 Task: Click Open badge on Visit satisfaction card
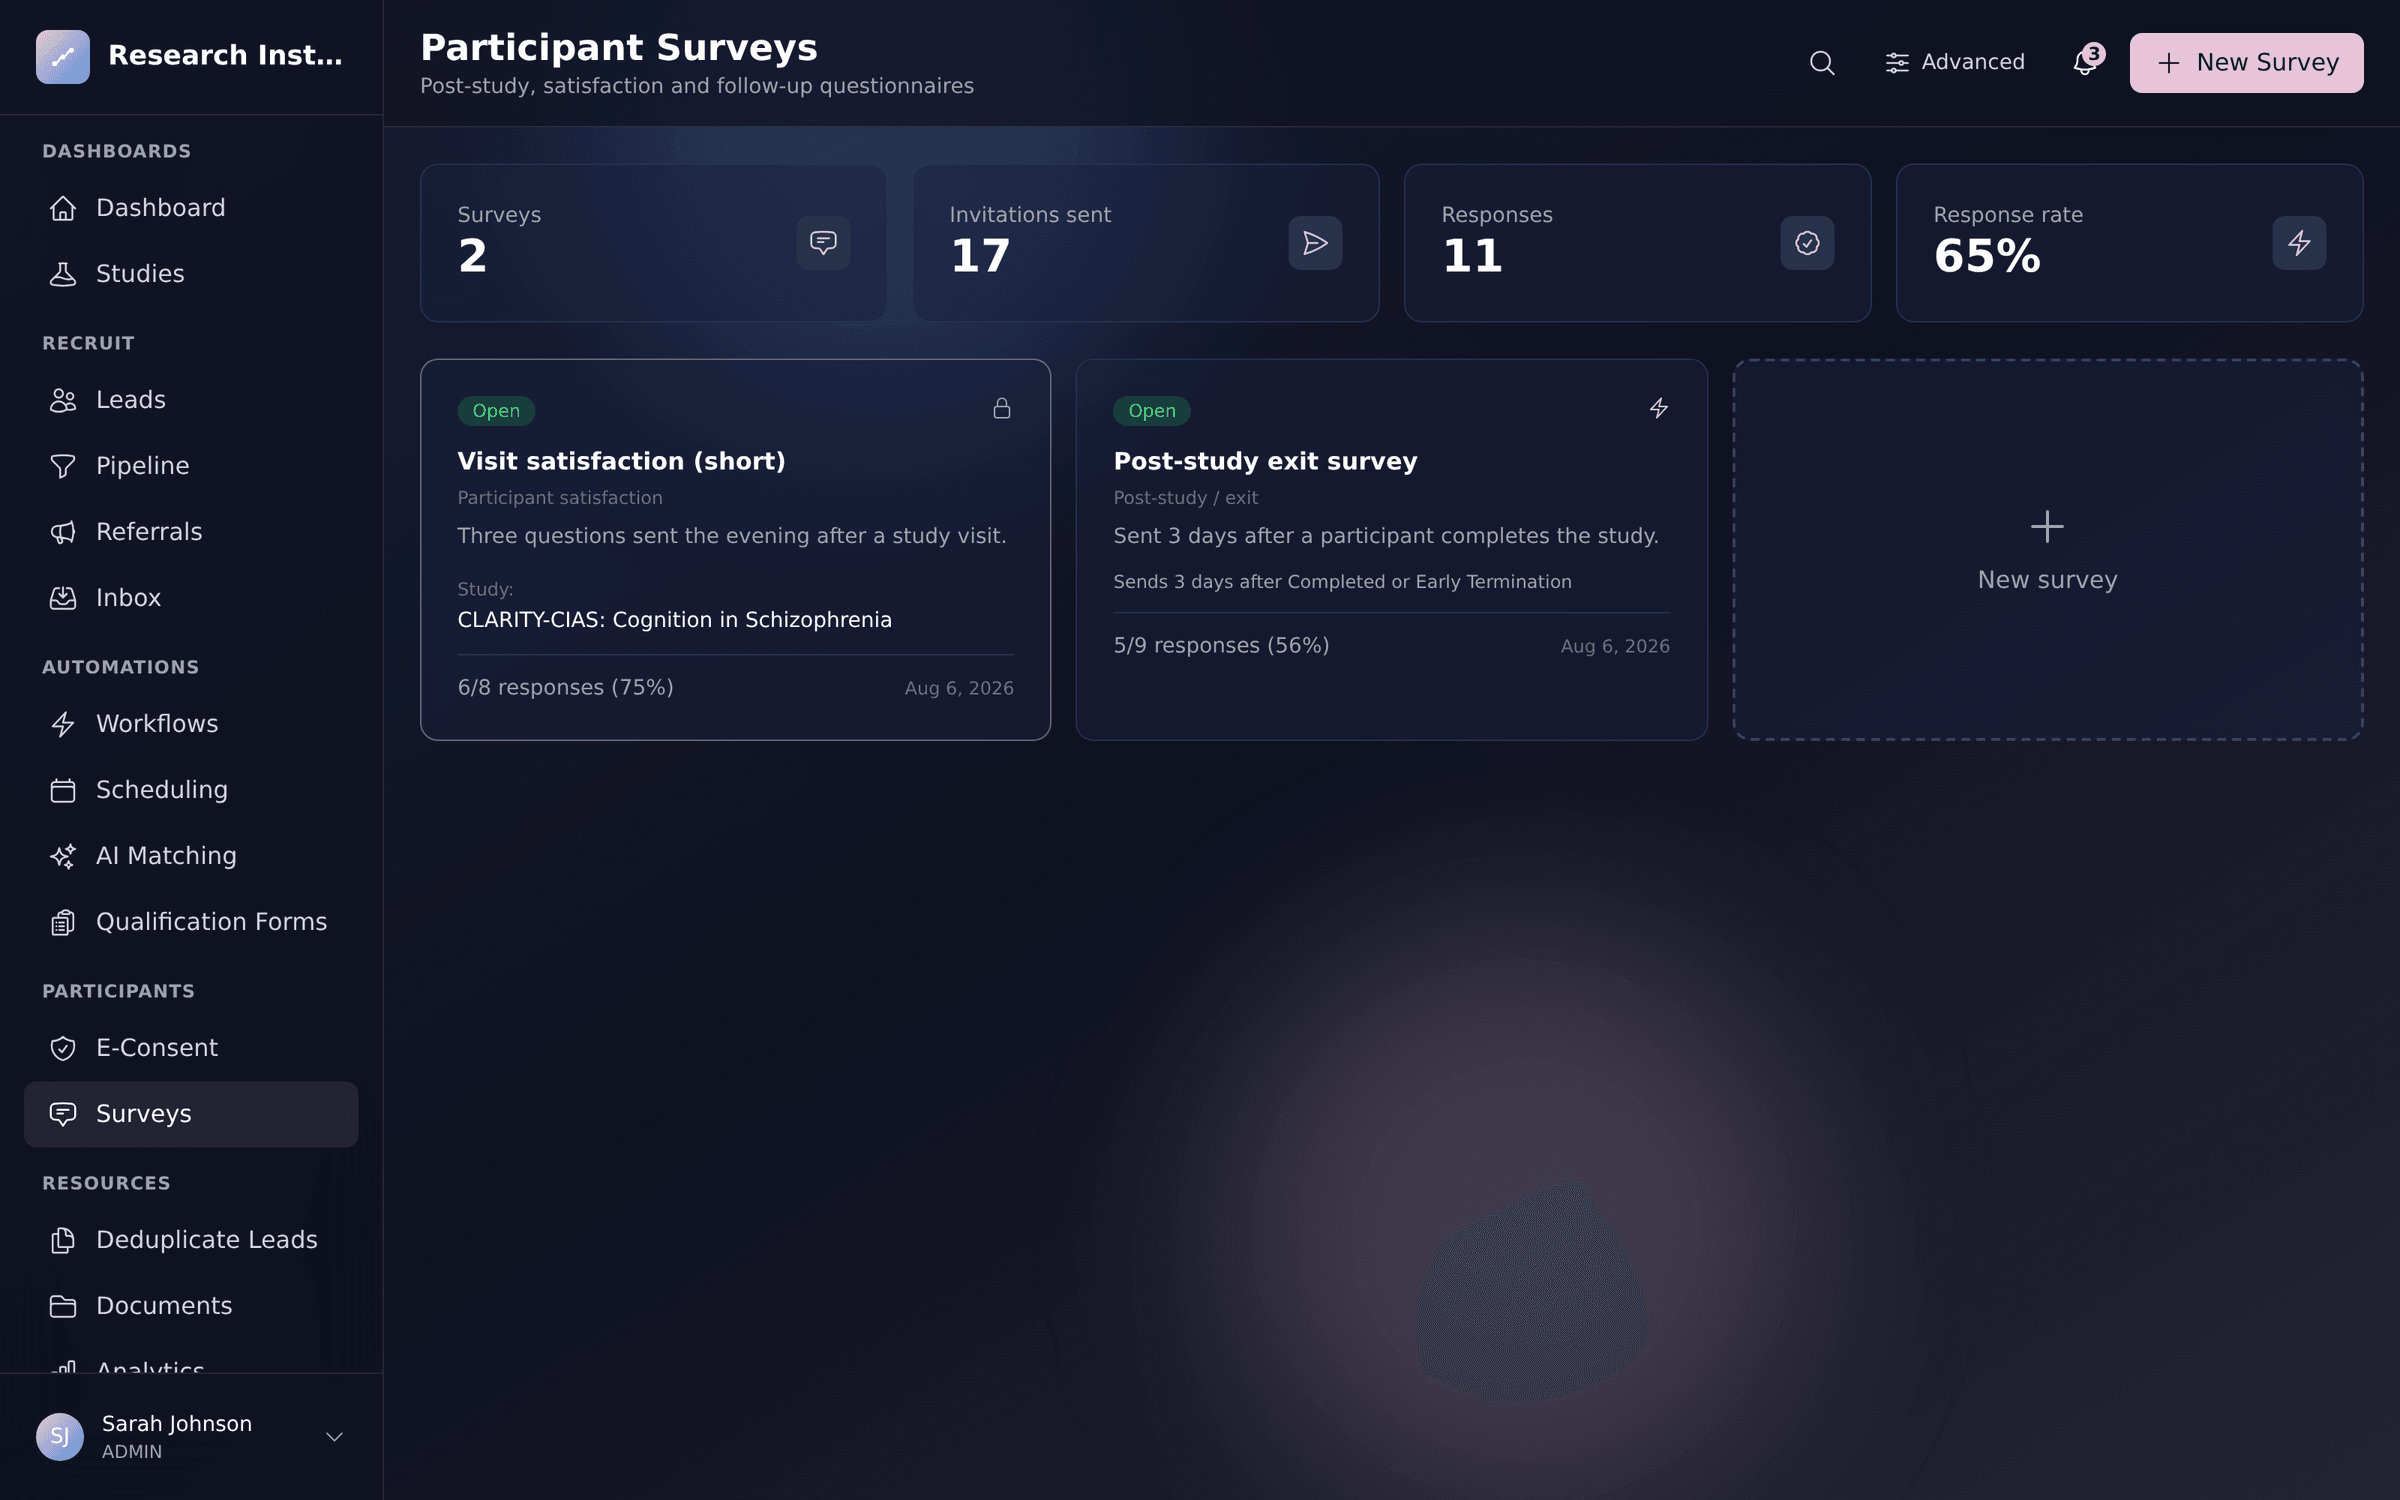(496, 411)
